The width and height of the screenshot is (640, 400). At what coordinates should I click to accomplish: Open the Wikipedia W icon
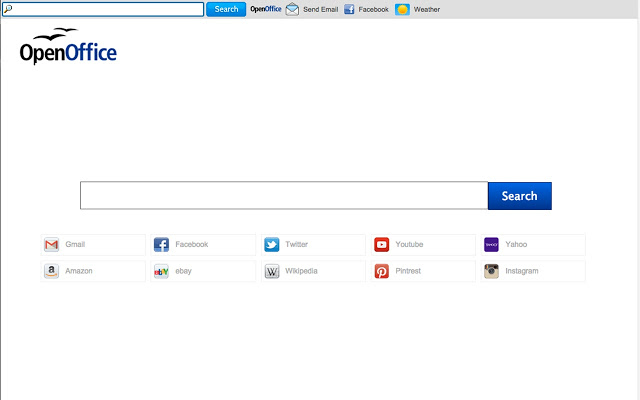pos(271,271)
